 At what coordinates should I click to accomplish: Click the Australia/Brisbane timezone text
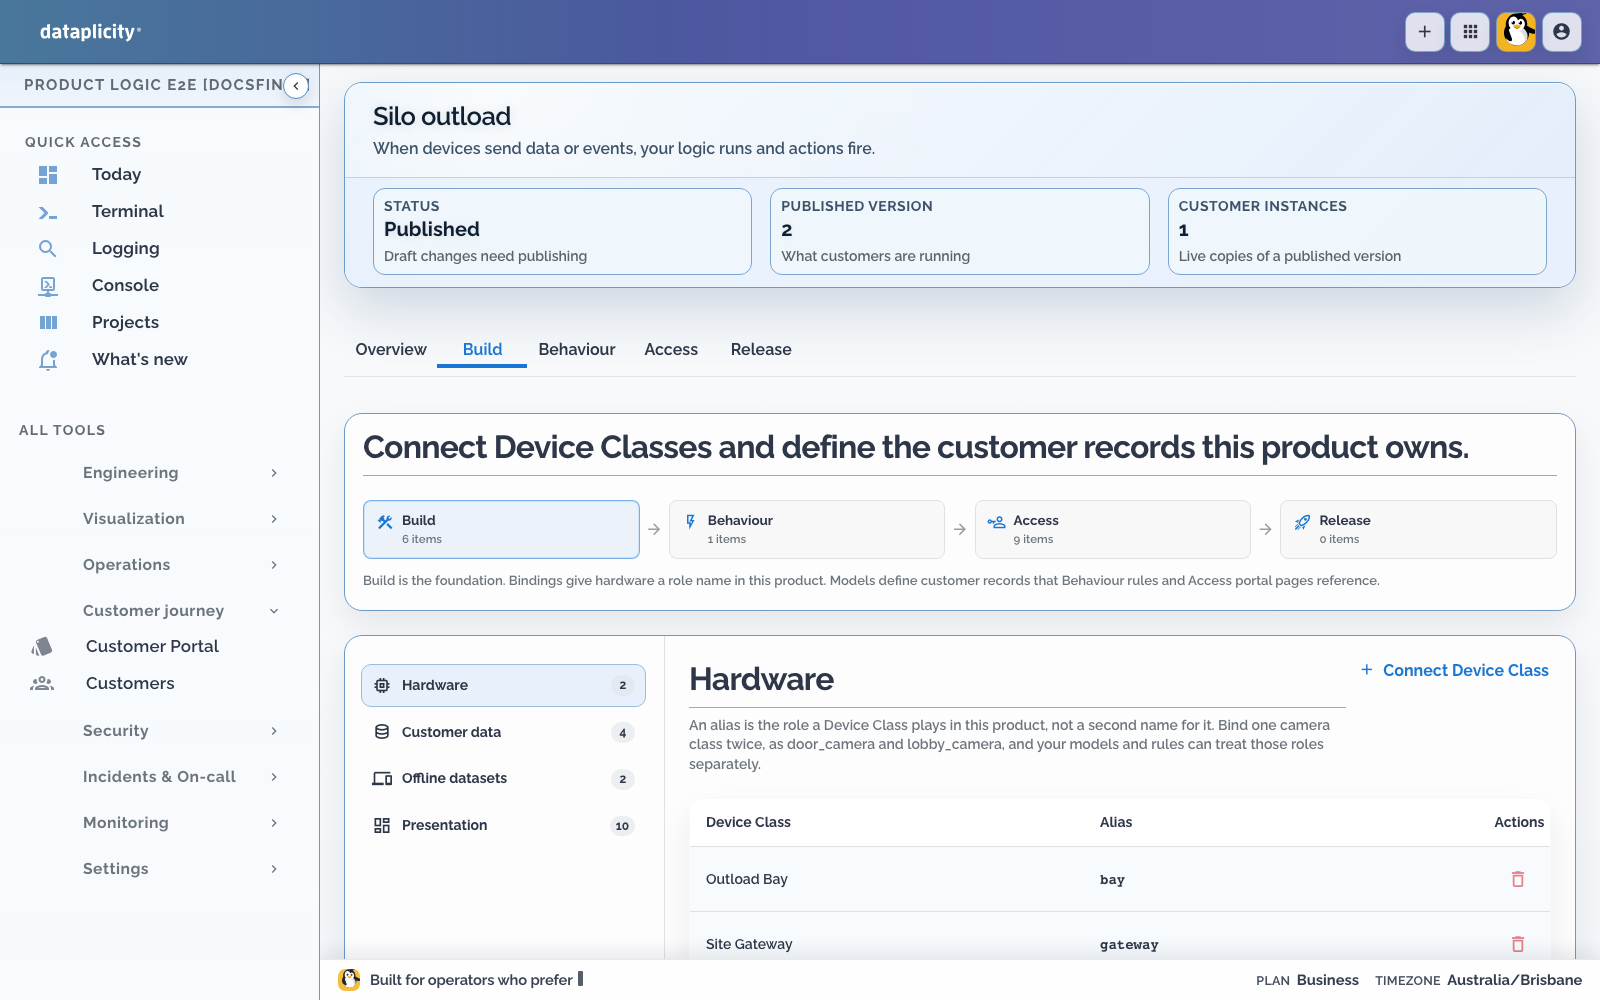tap(1514, 980)
